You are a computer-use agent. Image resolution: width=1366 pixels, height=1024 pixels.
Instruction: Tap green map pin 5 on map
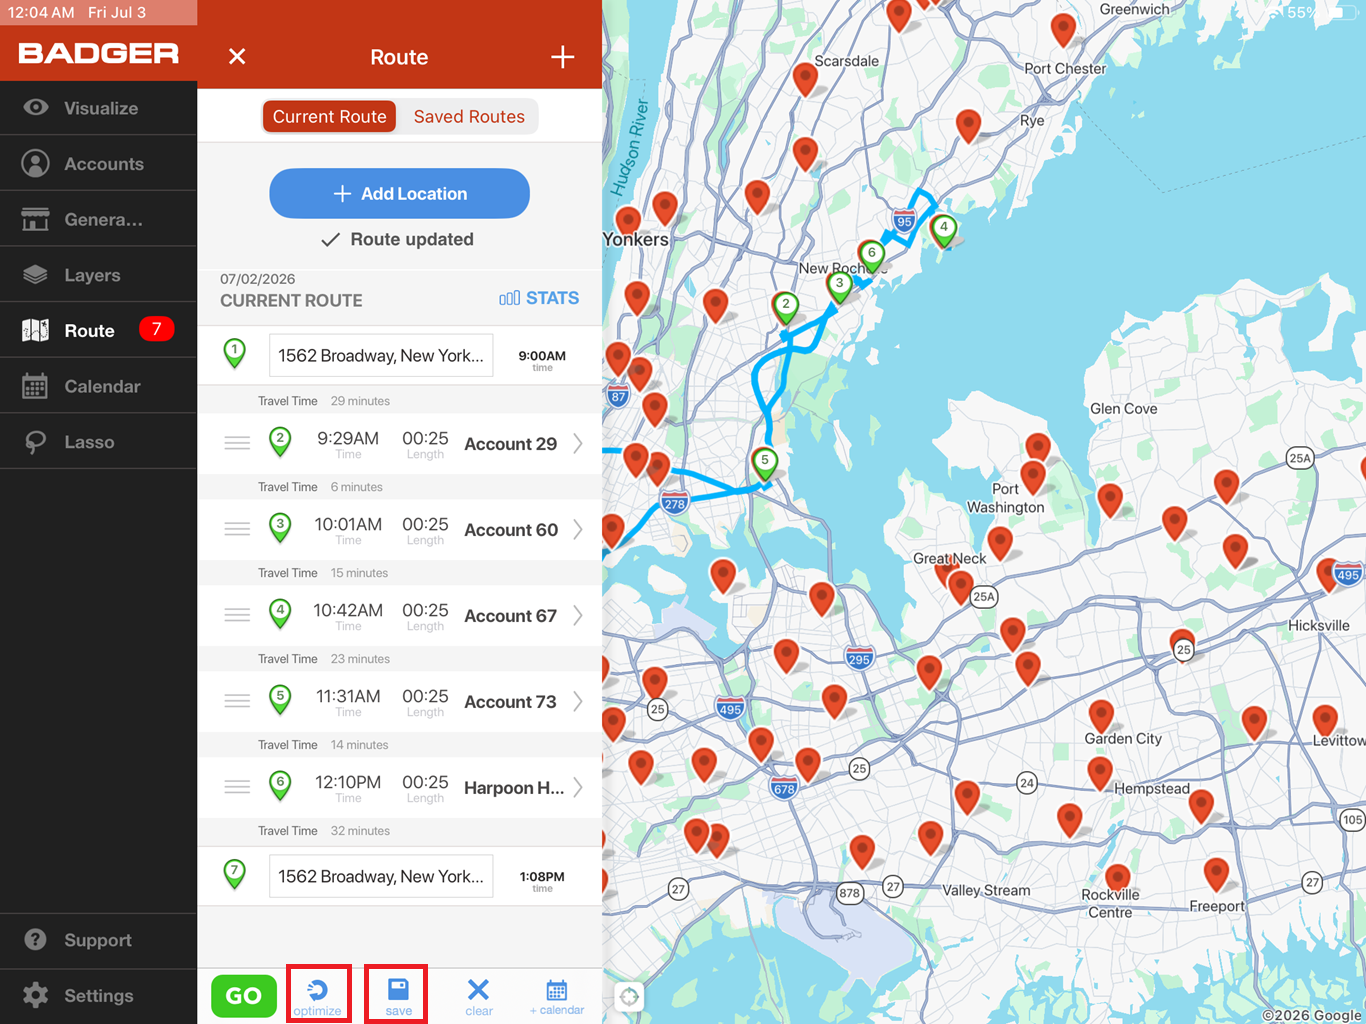(x=765, y=464)
